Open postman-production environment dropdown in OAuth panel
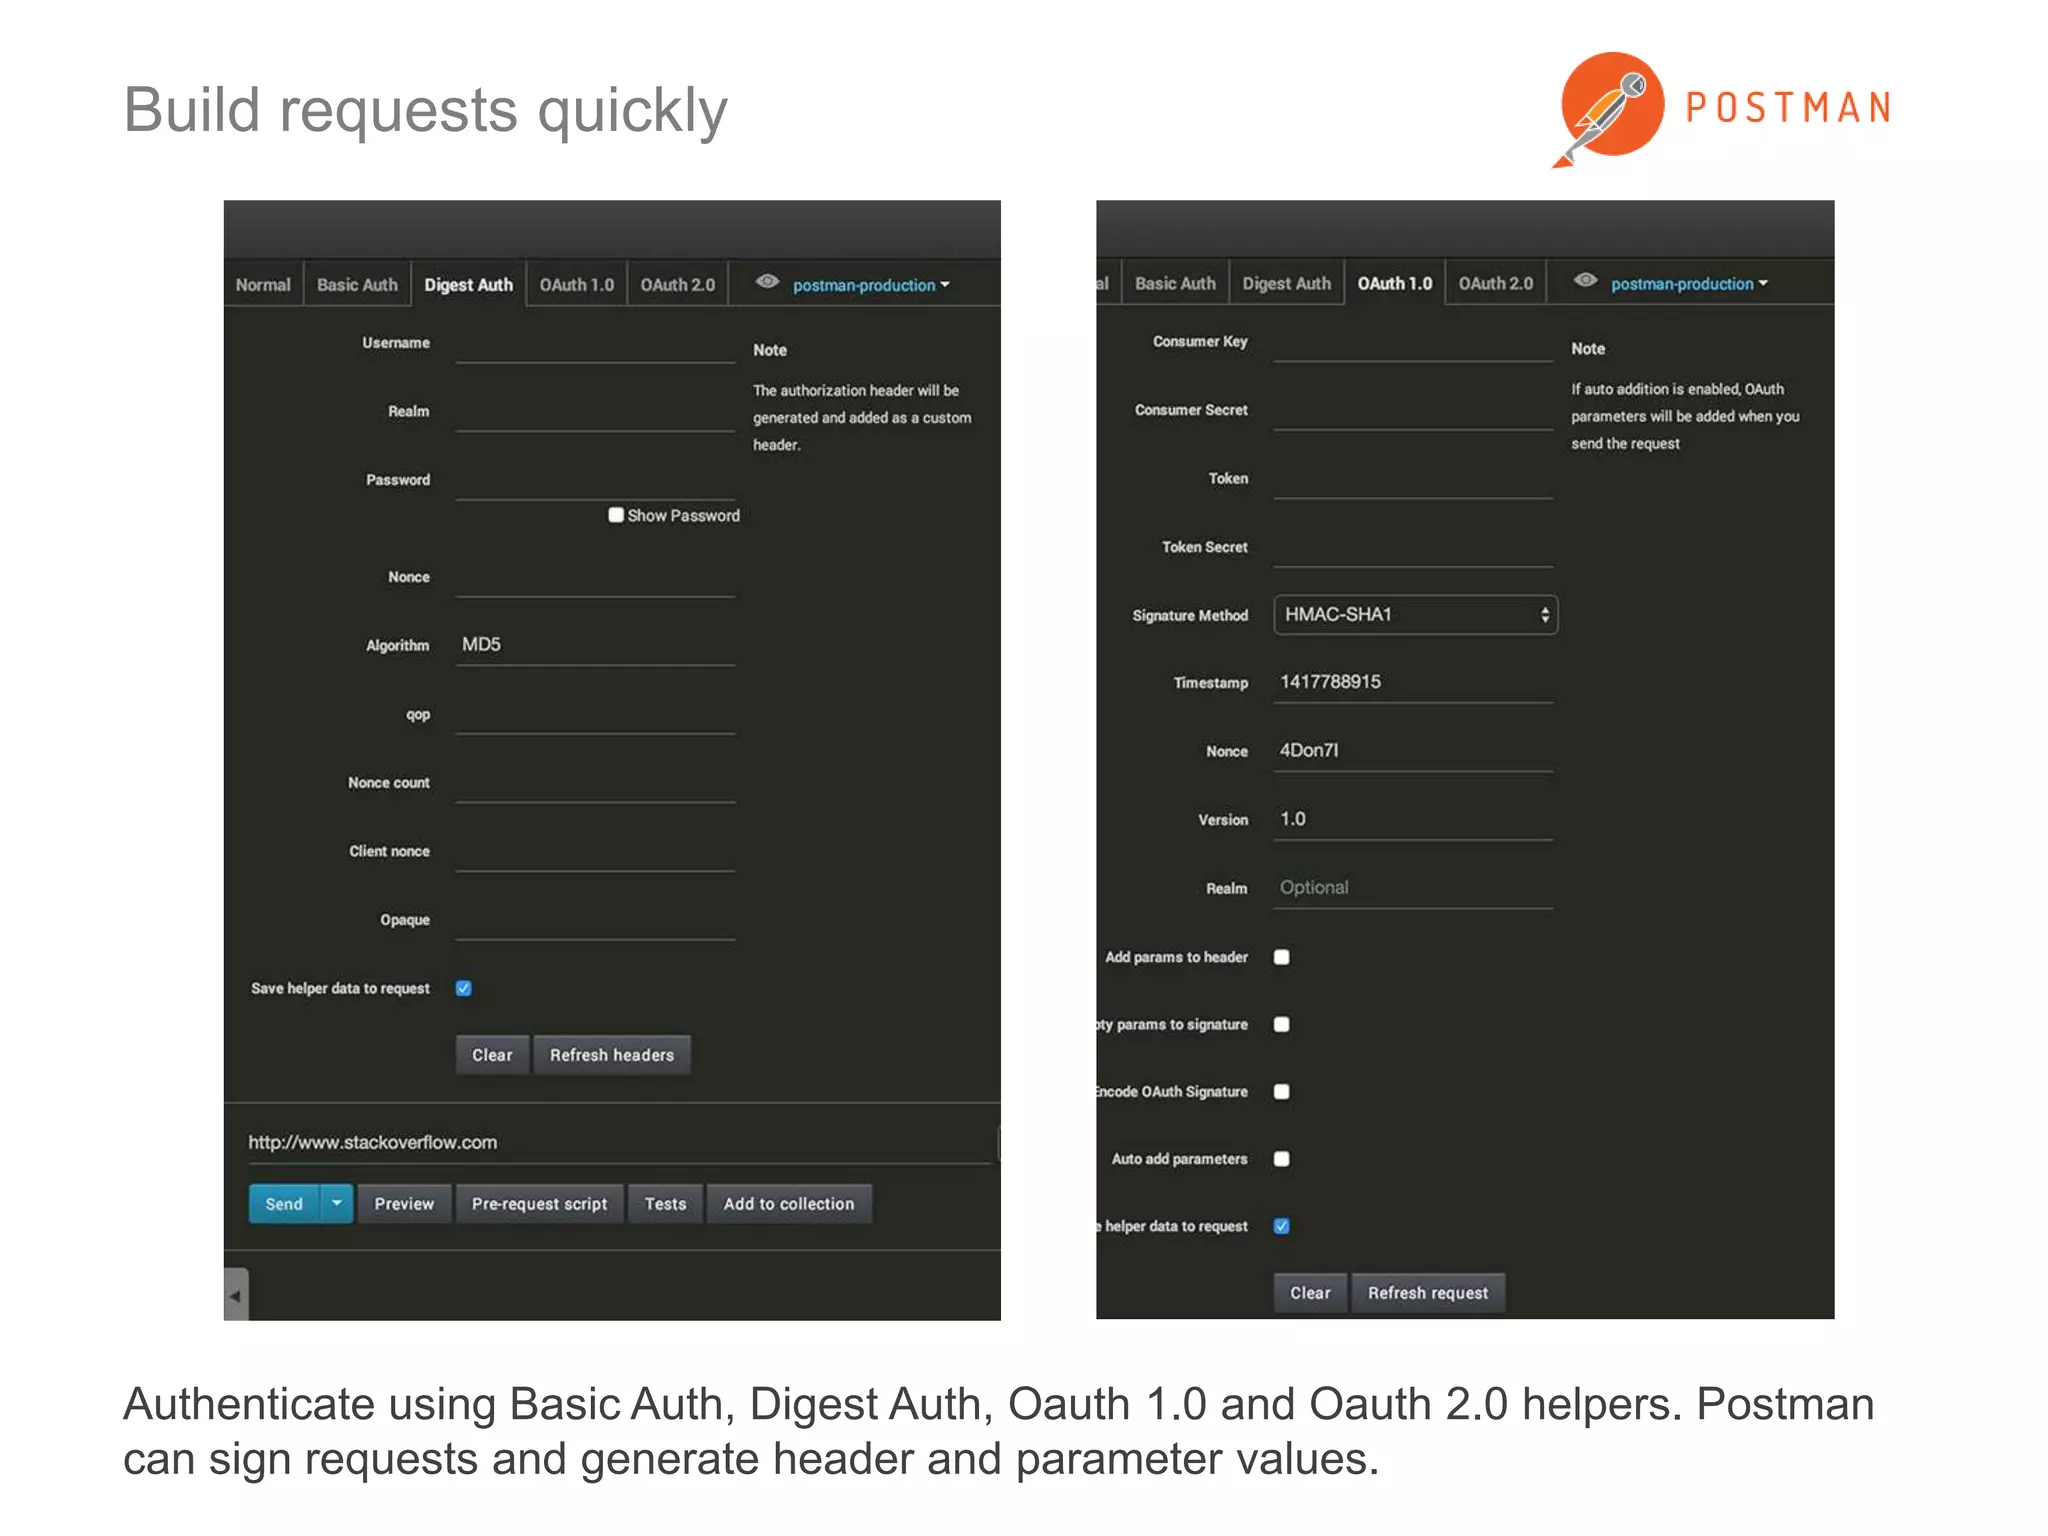The height and width of the screenshot is (1536, 2048). pyautogui.click(x=1689, y=284)
